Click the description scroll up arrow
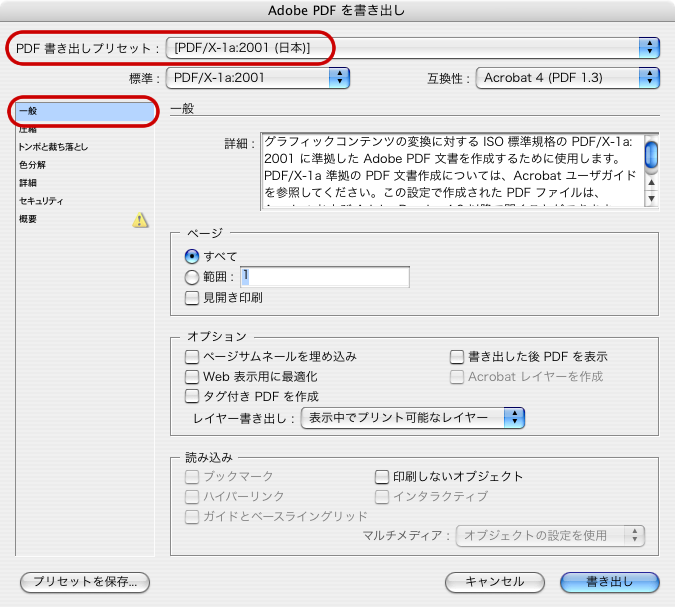Screen dimensions: 675x607 651,183
